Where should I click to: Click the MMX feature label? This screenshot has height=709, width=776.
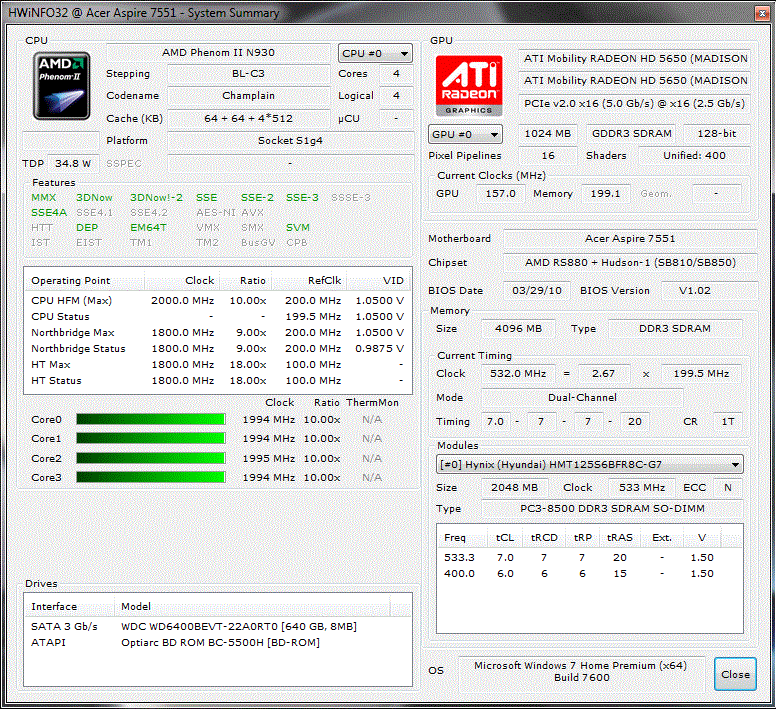[x=44, y=197]
